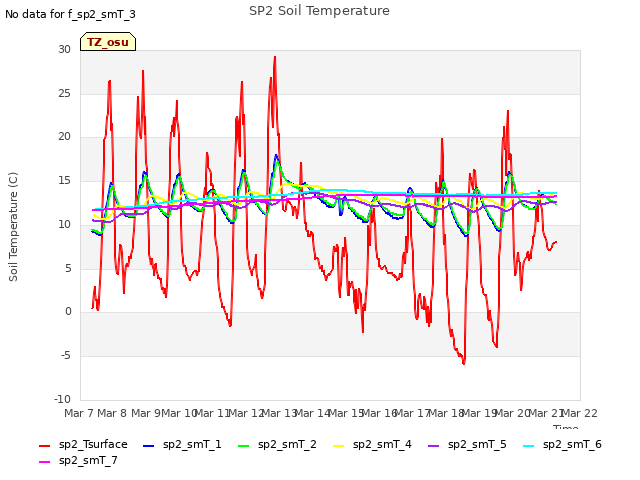This screenshot has height=480, width=640.
Task: Click the TZ_osu annotation label
Action: click(x=108, y=42)
